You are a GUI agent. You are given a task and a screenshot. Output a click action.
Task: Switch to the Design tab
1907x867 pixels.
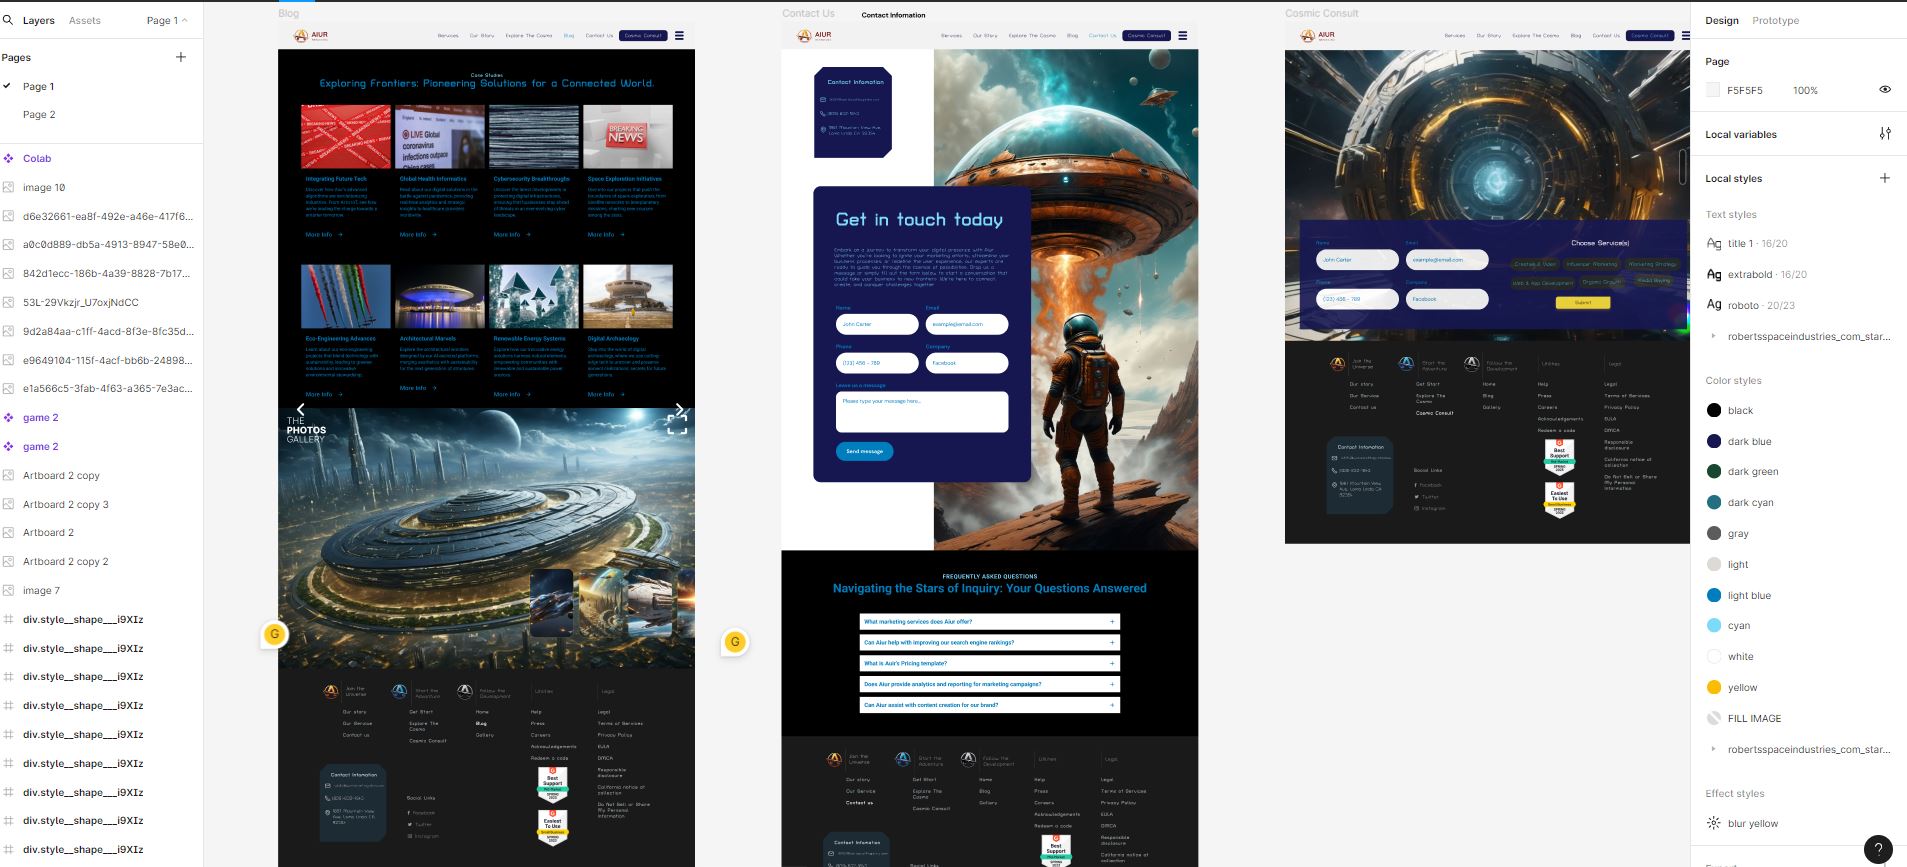pos(1722,20)
